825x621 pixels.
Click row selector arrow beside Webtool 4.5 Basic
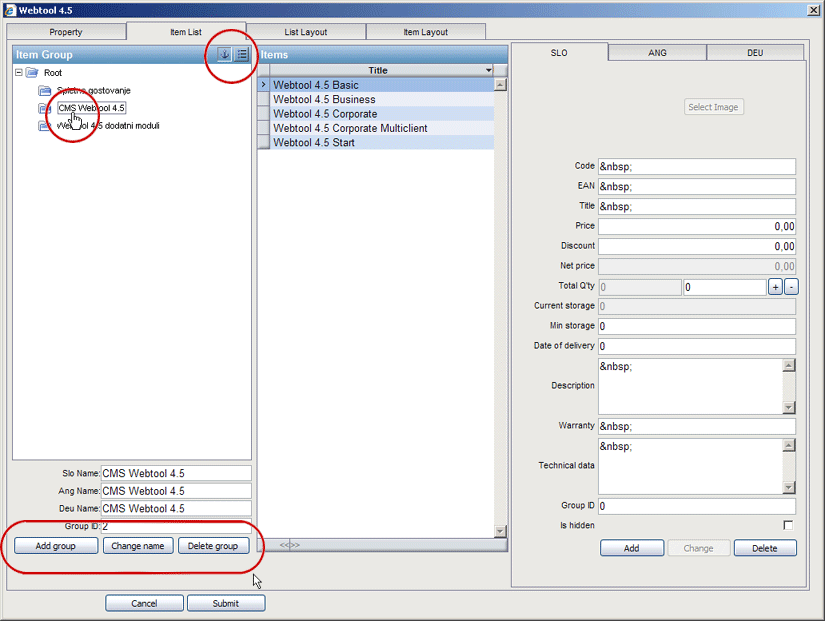(x=264, y=85)
